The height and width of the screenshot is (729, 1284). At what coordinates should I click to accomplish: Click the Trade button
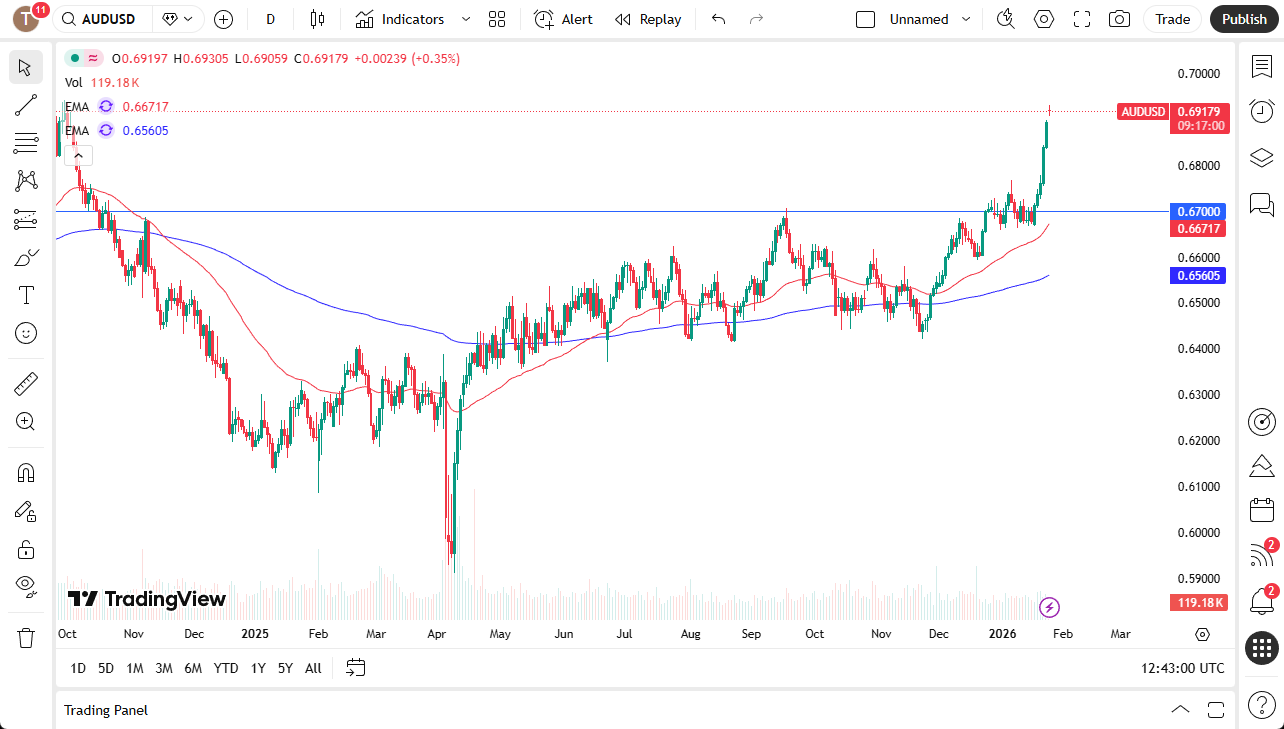pyautogui.click(x=1173, y=19)
